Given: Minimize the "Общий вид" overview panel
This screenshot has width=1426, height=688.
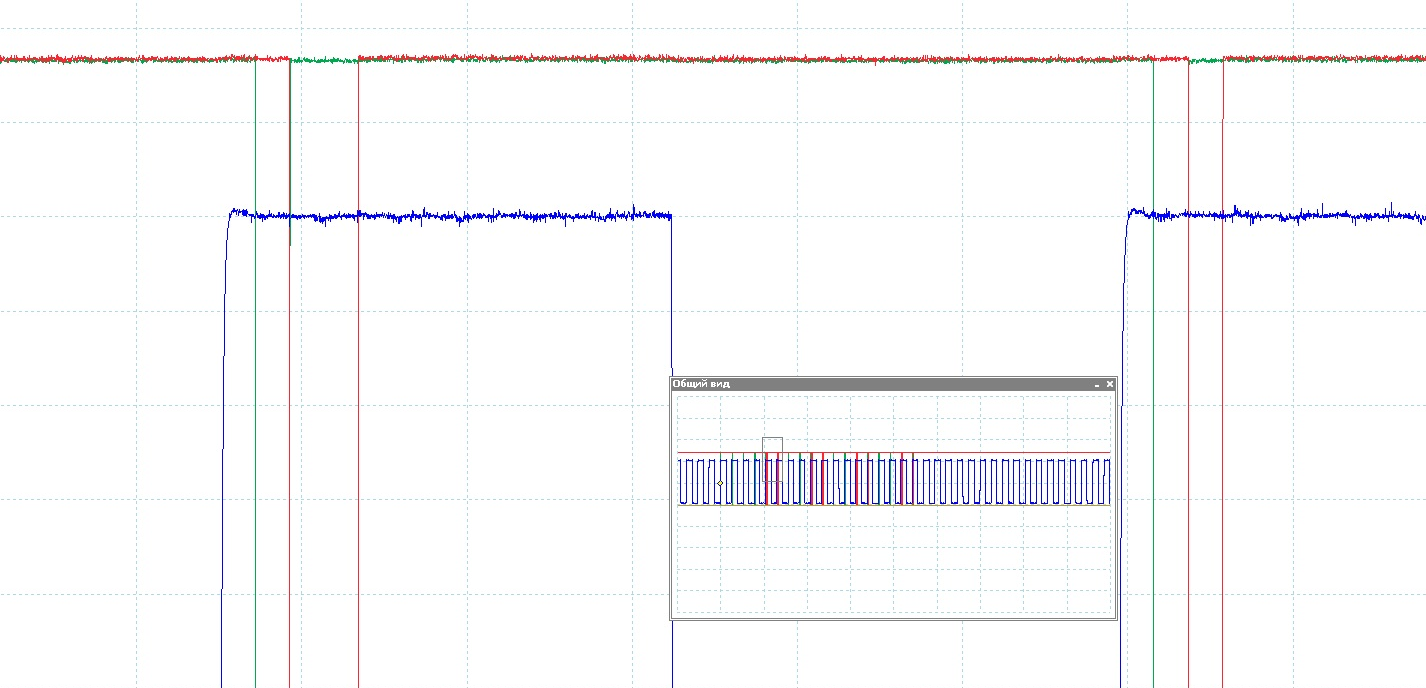Looking at the screenshot, I should pyautogui.click(x=1096, y=384).
